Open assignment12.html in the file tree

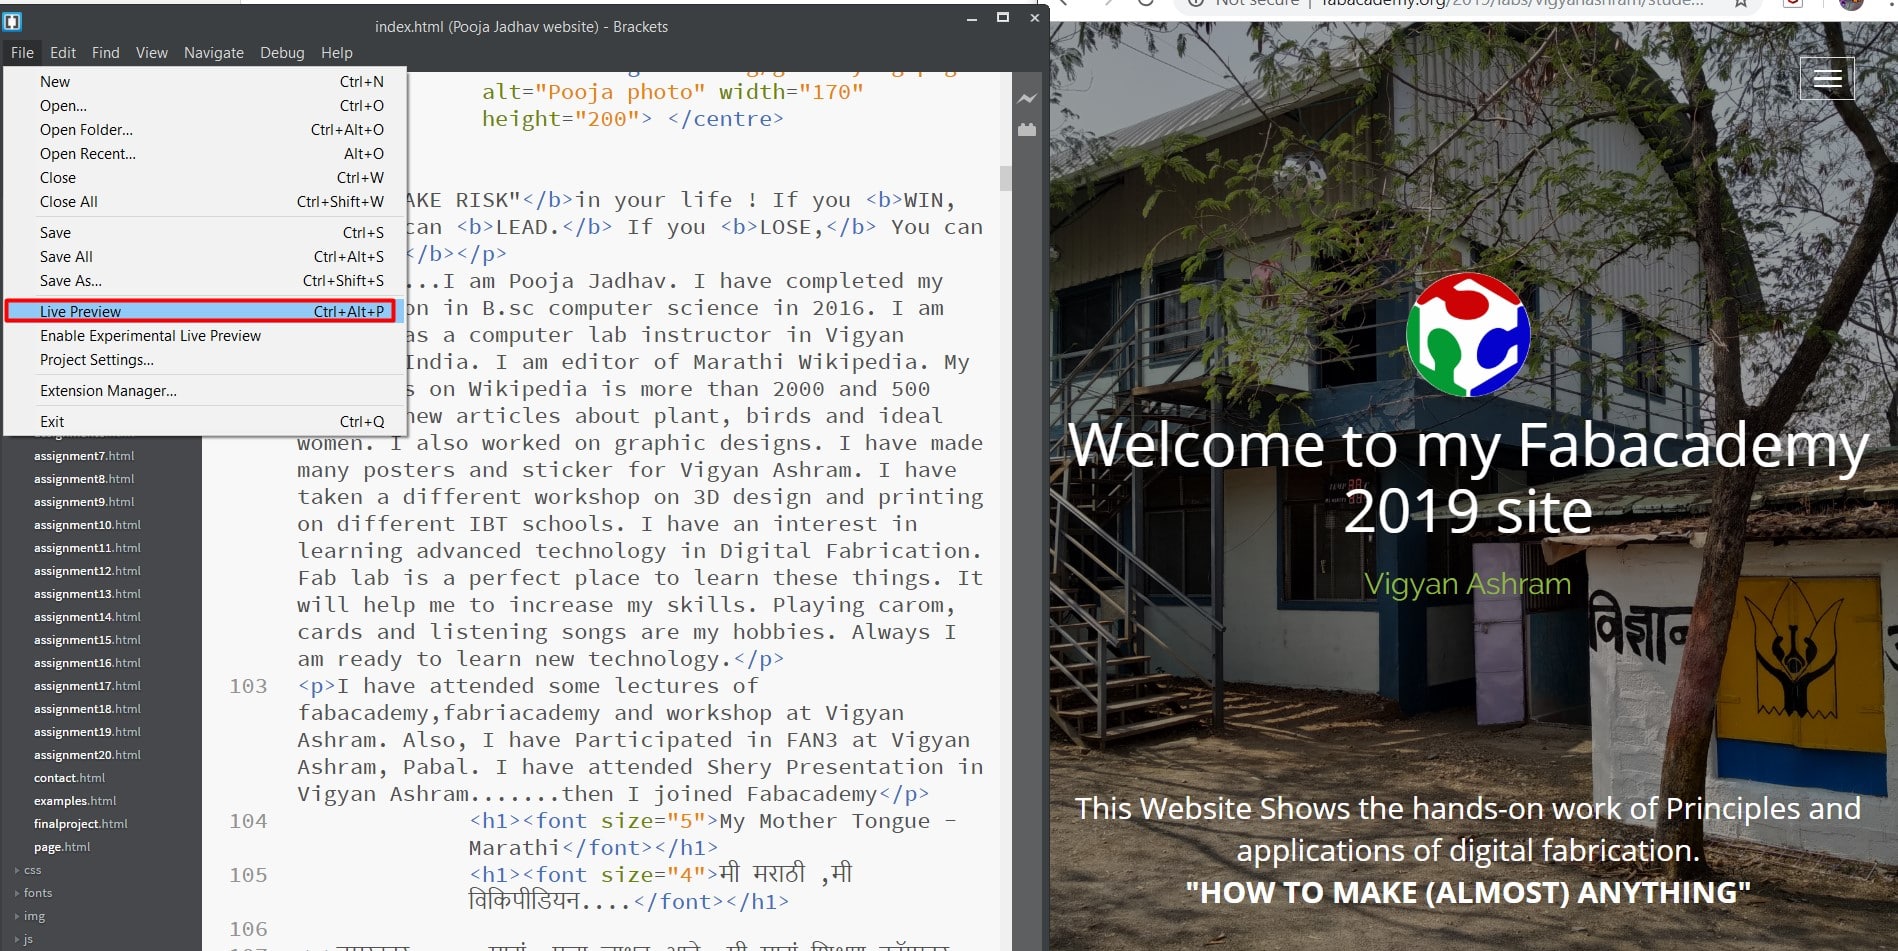87,571
